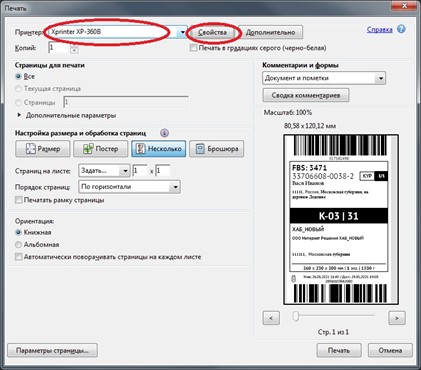Image resolution: width=421 pixels, height=370 pixels.
Task: Enable Автоматически поворачивать страницы checkbox
Action: click(19, 257)
